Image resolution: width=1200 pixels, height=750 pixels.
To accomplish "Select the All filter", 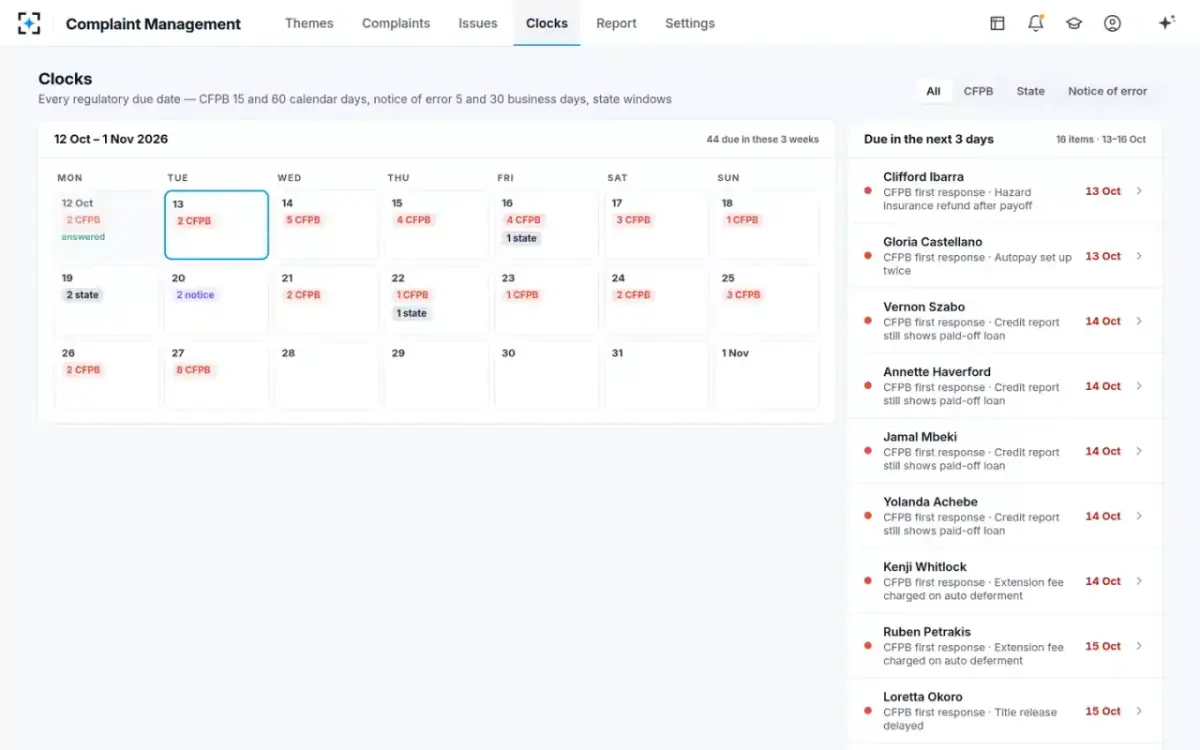I will tap(933, 91).
